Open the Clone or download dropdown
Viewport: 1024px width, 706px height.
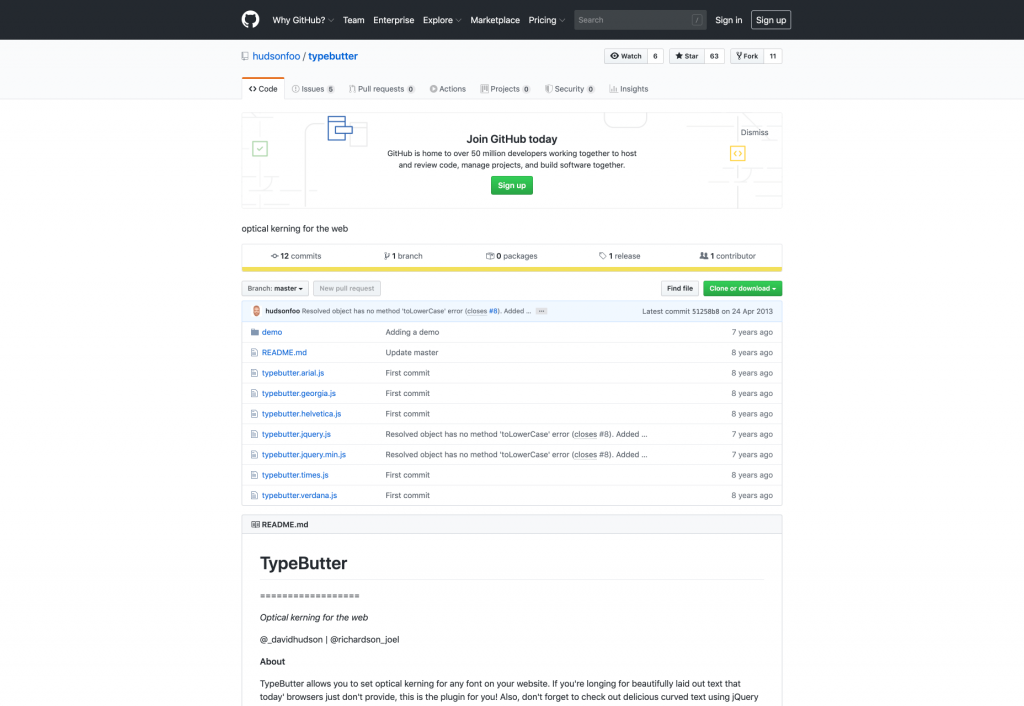point(743,289)
